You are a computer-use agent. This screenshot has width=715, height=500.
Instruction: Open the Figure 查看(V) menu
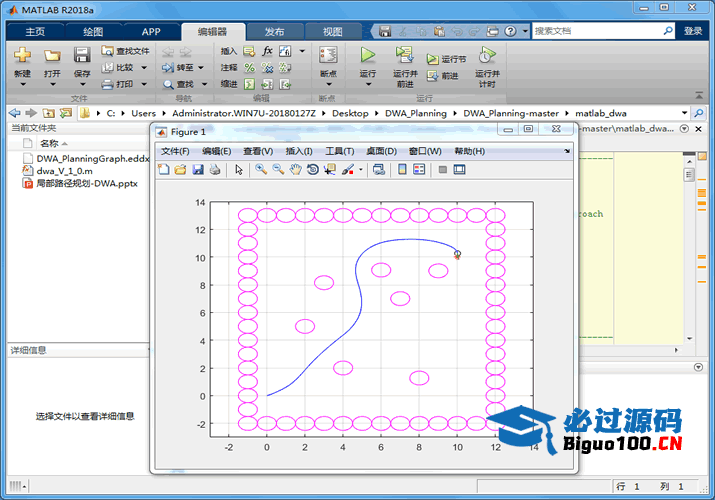point(258,151)
